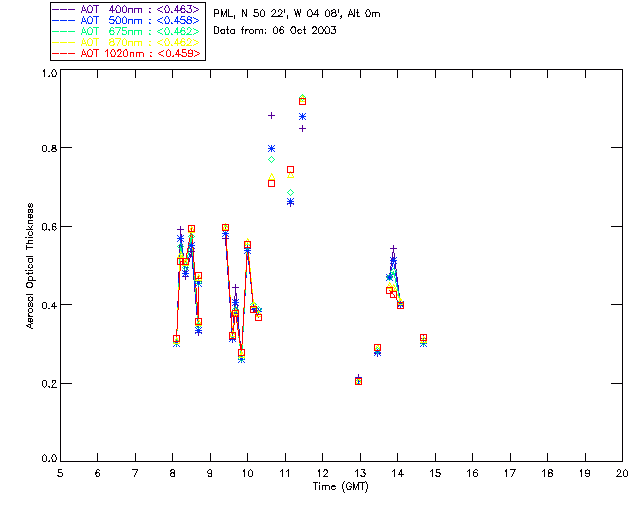Click the 0.0 y-axis tick label

click(x=49, y=459)
